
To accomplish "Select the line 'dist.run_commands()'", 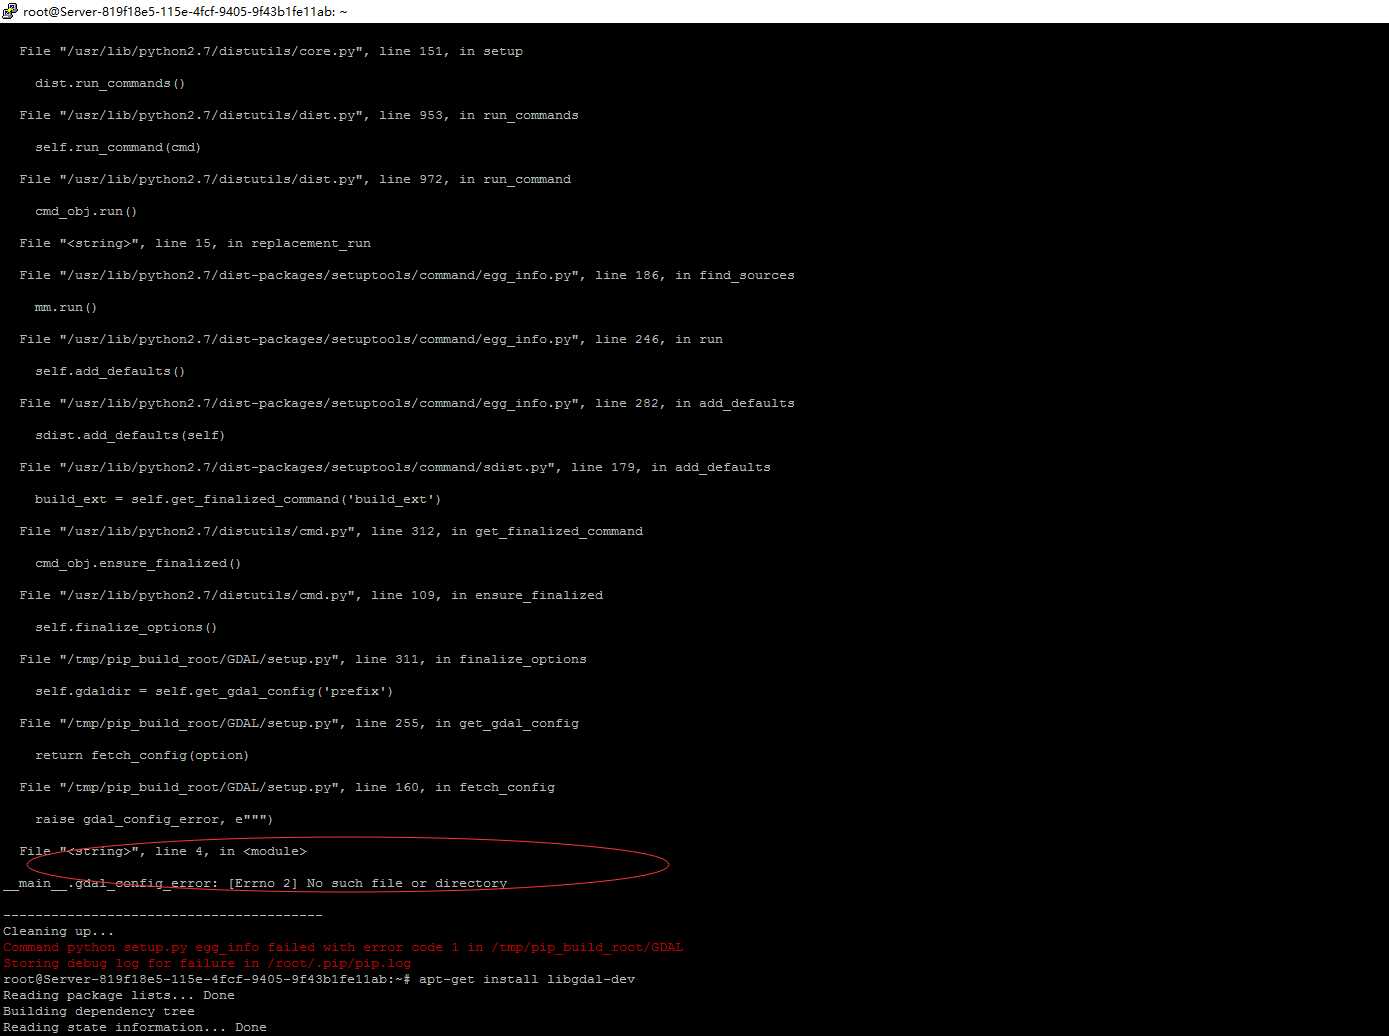I will 110,83.
